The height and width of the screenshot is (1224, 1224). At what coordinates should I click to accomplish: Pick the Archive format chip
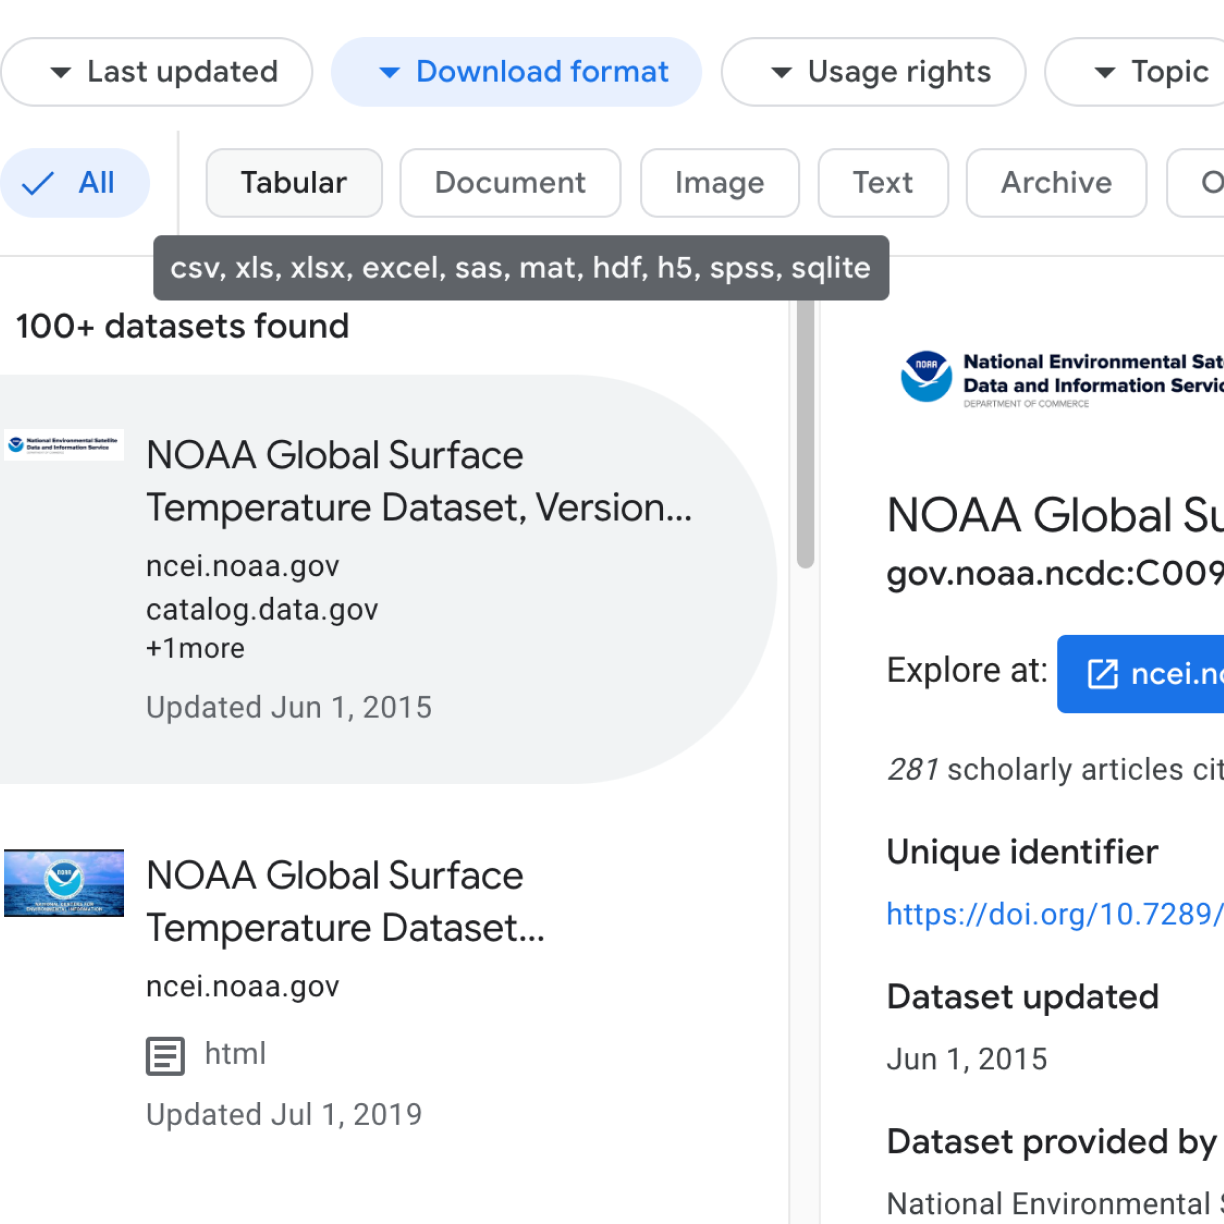[x=1056, y=183]
